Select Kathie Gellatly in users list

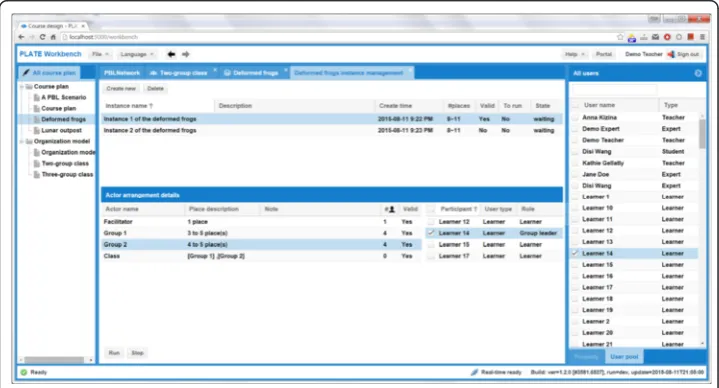pos(635,163)
